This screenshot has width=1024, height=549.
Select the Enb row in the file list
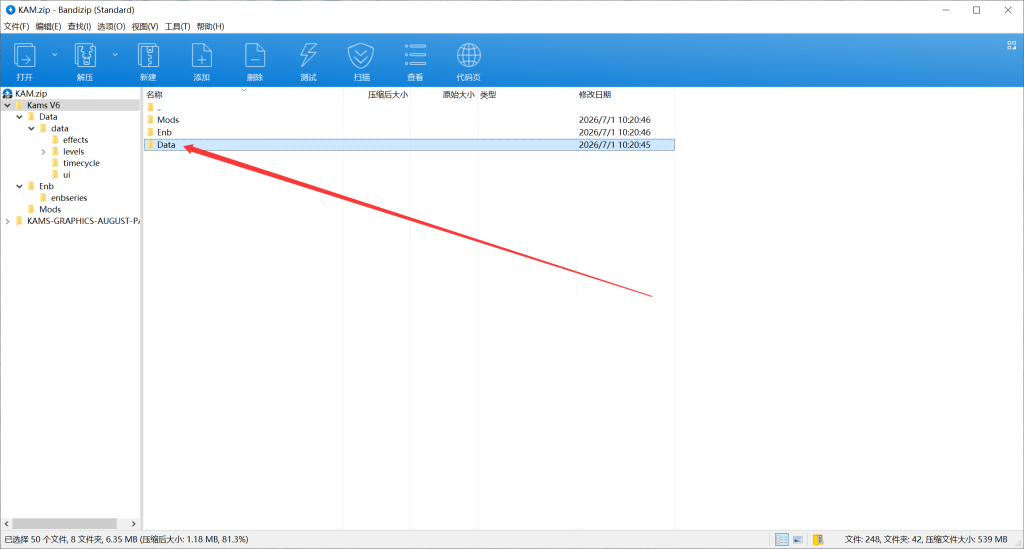409,133
